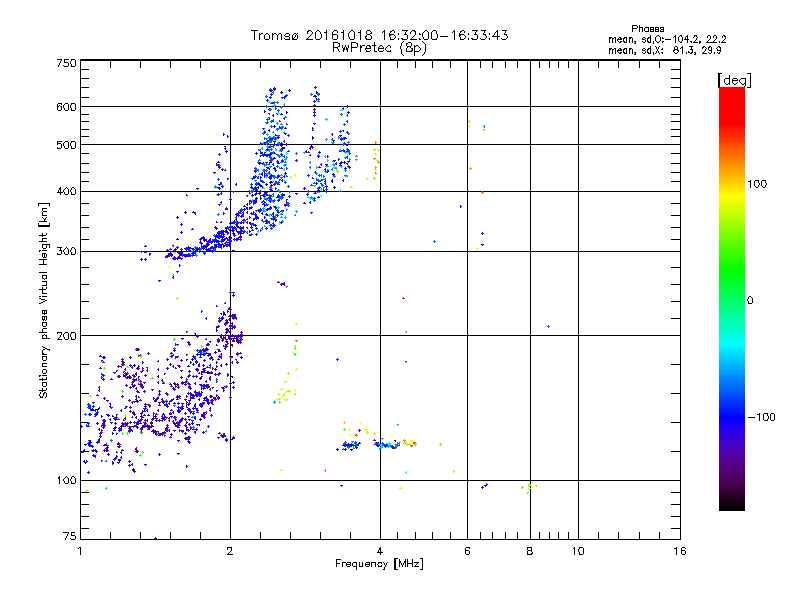Click the y-axis tick label '500'

click(66, 145)
